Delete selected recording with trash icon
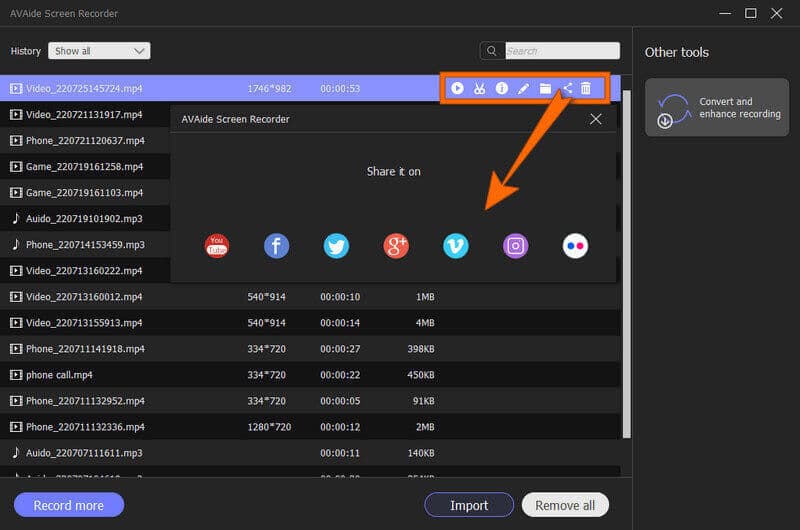The width and height of the screenshot is (800, 530). 586,88
